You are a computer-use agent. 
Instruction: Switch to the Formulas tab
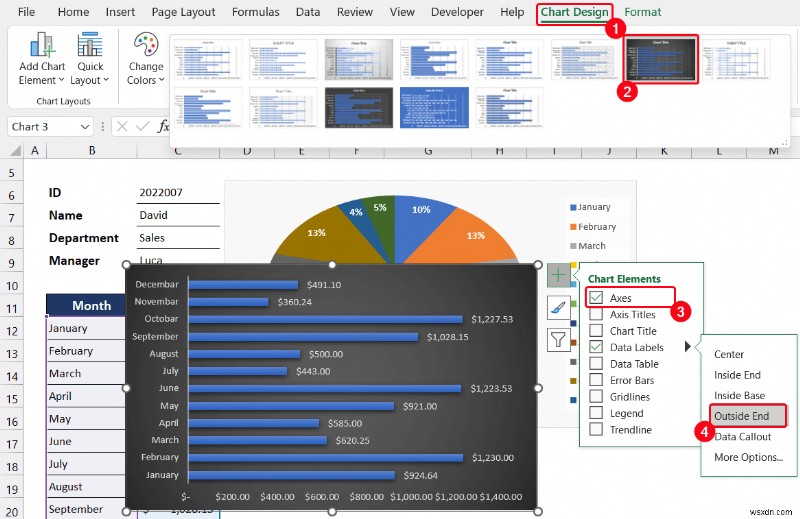(x=256, y=12)
